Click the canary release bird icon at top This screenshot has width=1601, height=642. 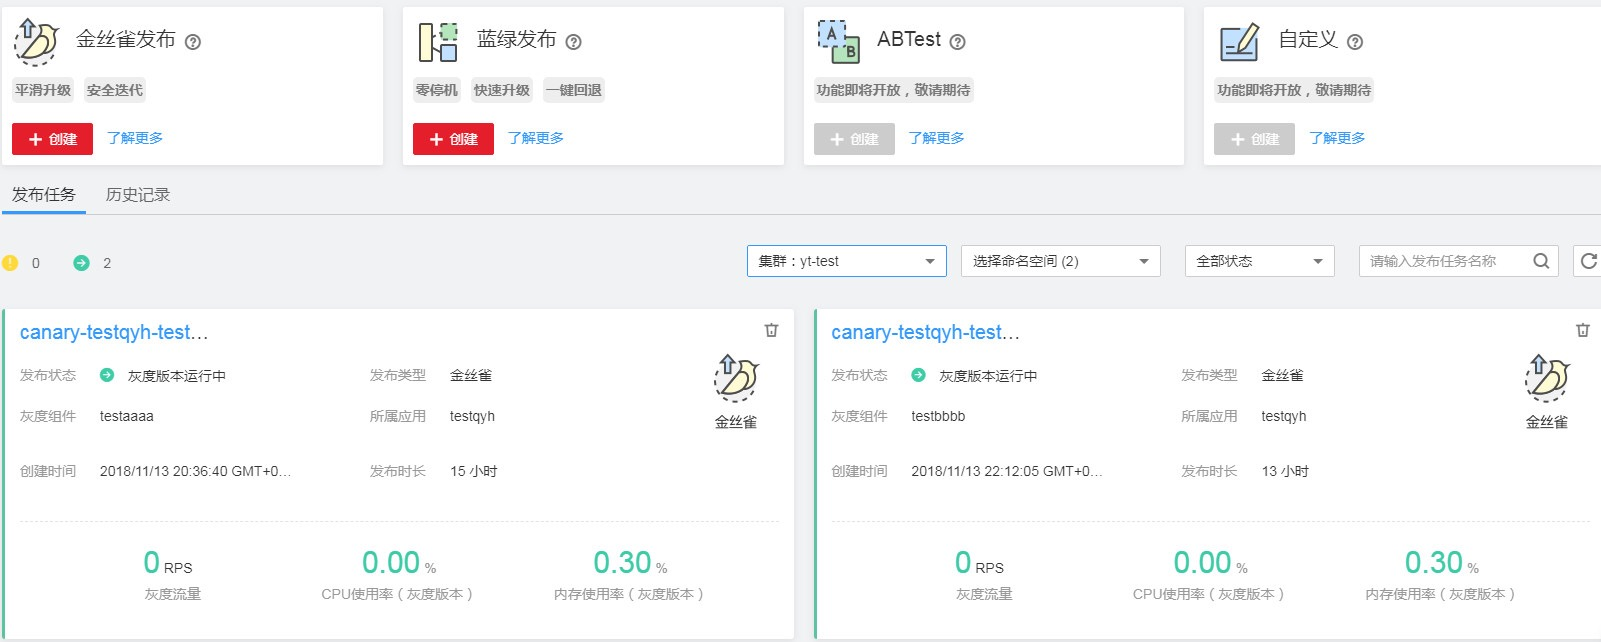click(x=36, y=41)
